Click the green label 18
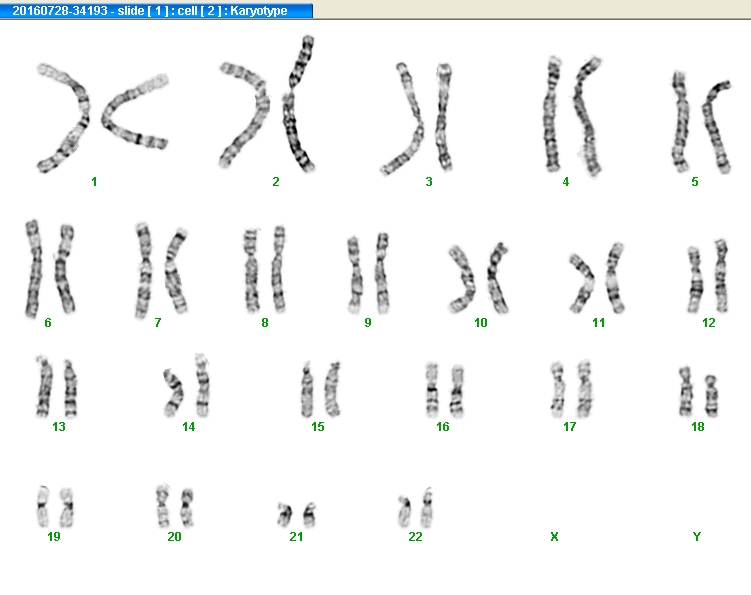This screenshot has width=751, height=595. pyautogui.click(x=698, y=427)
